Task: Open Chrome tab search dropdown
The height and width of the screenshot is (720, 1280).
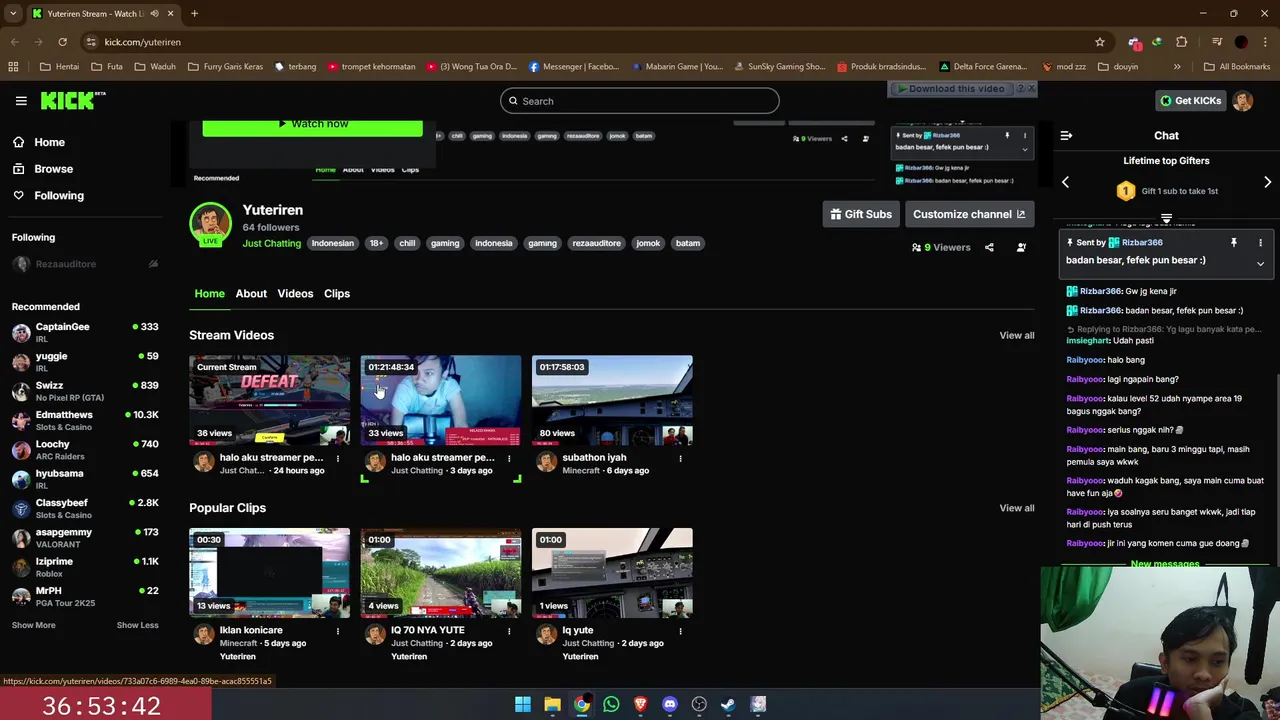Action: coord(13,14)
